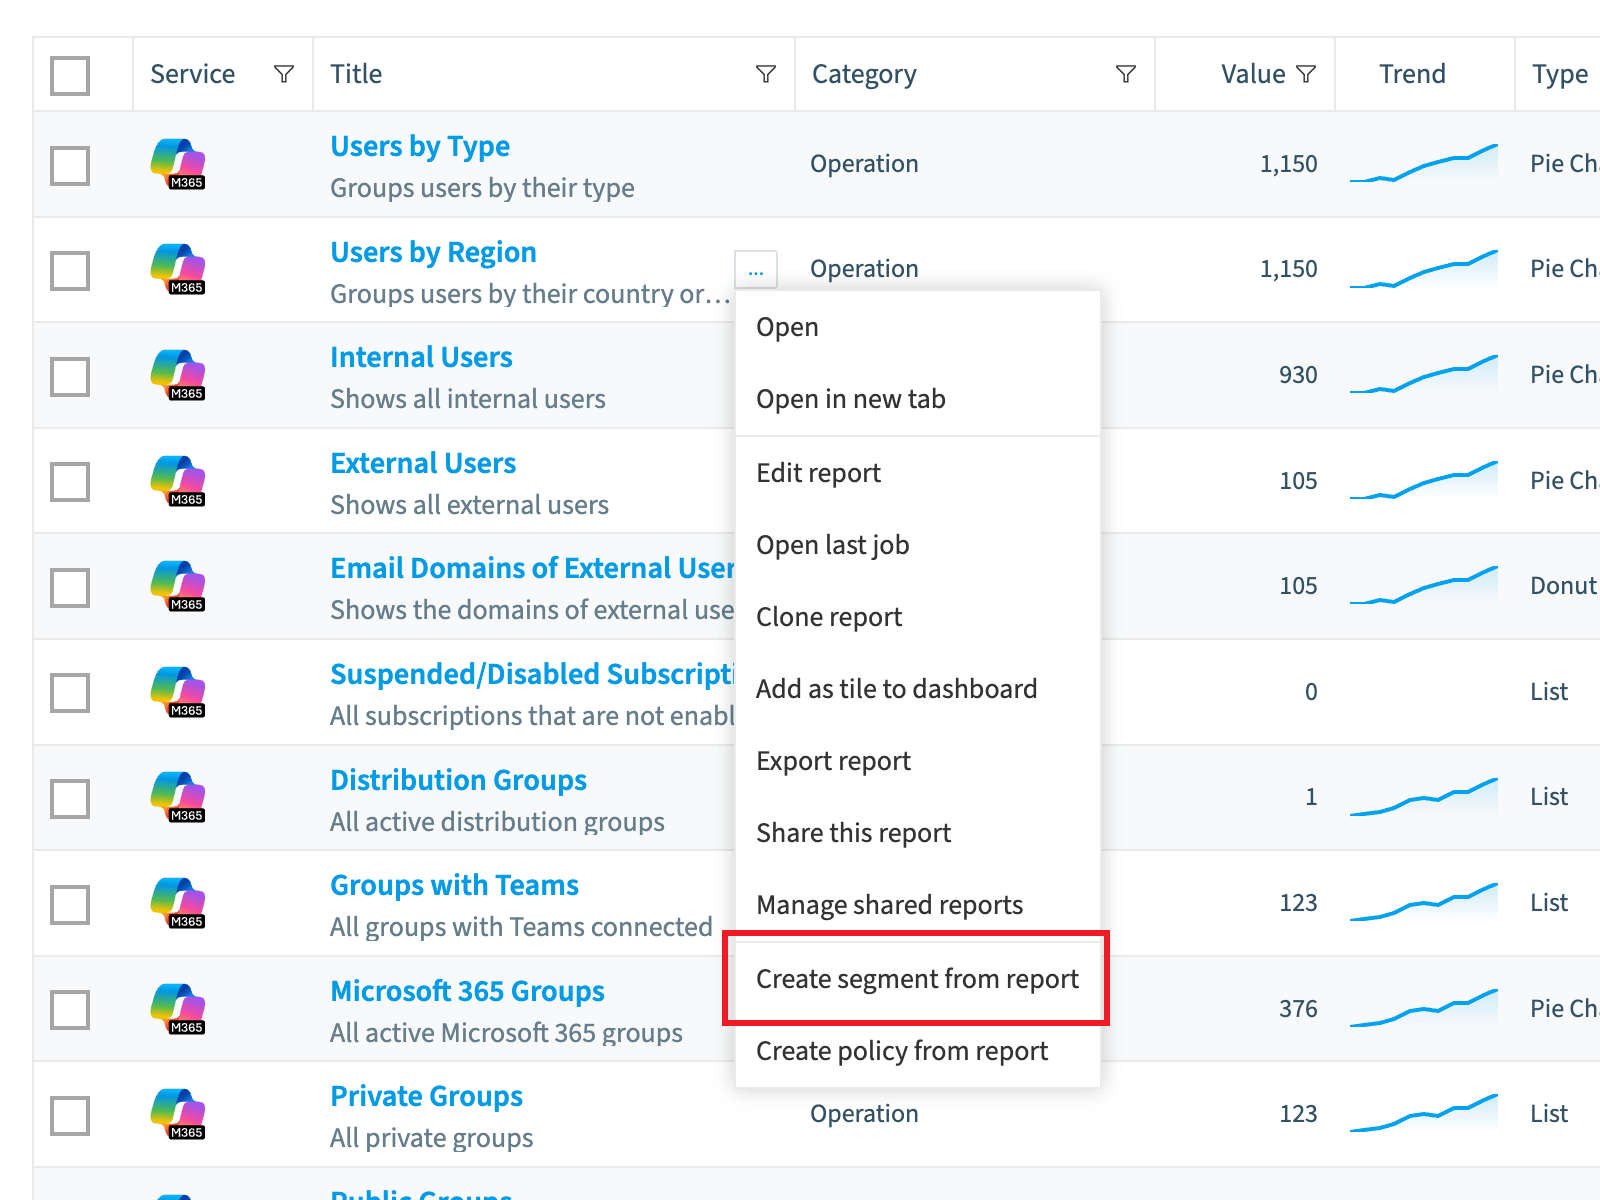Choose Share this report
Screen dimensions: 1600x1200
coord(918,833)
